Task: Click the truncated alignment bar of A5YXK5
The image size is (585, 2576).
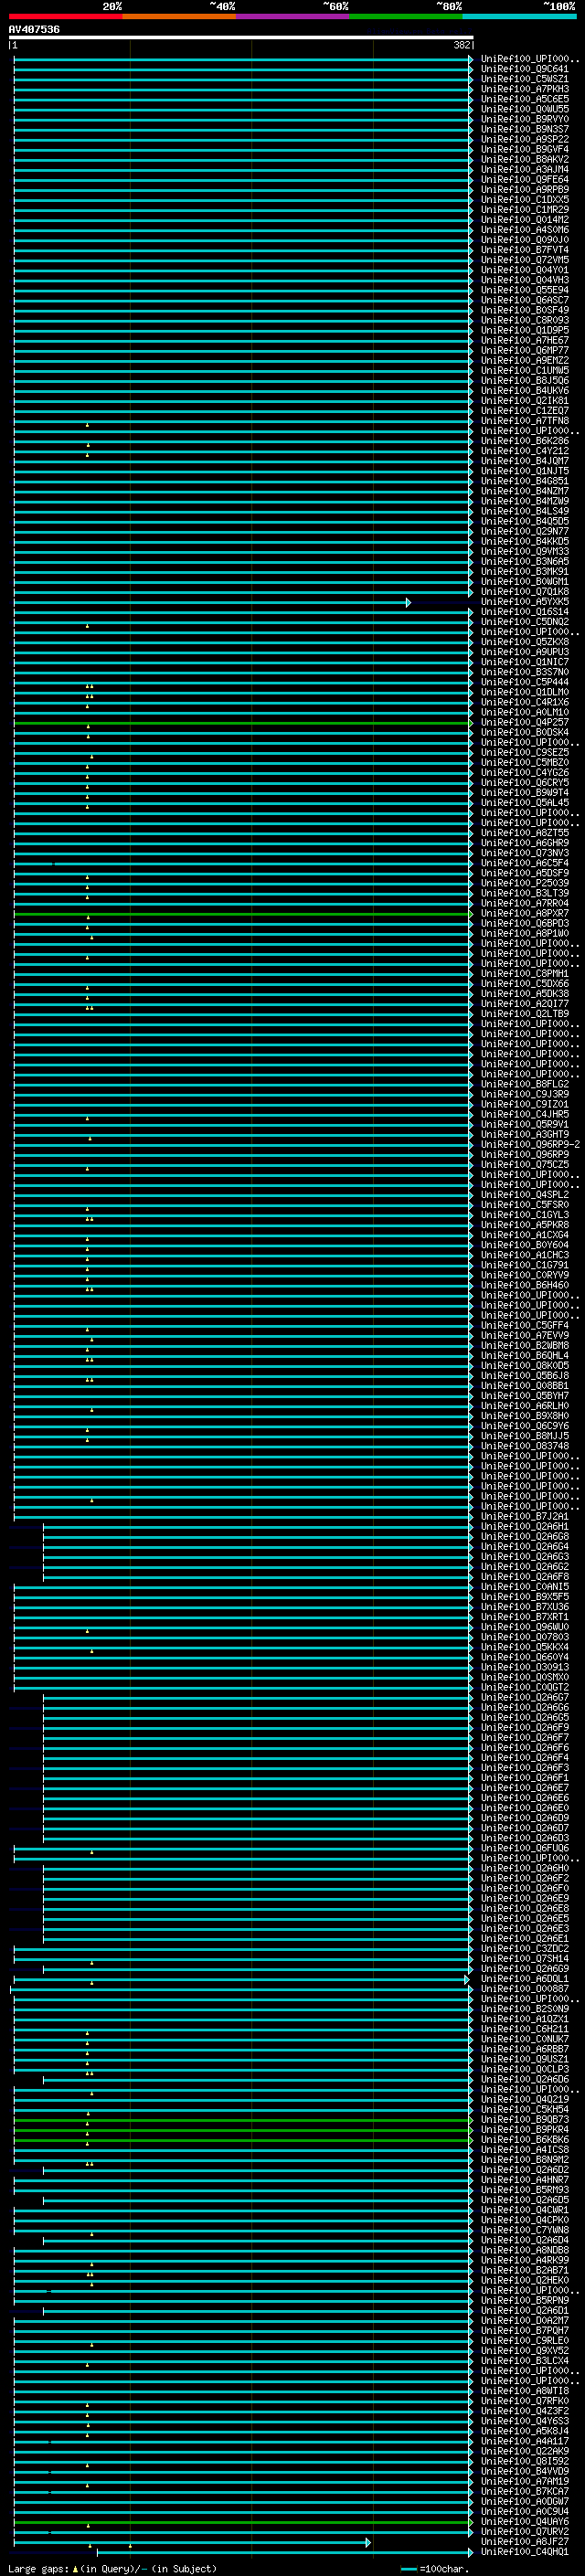Action: click(211, 602)
